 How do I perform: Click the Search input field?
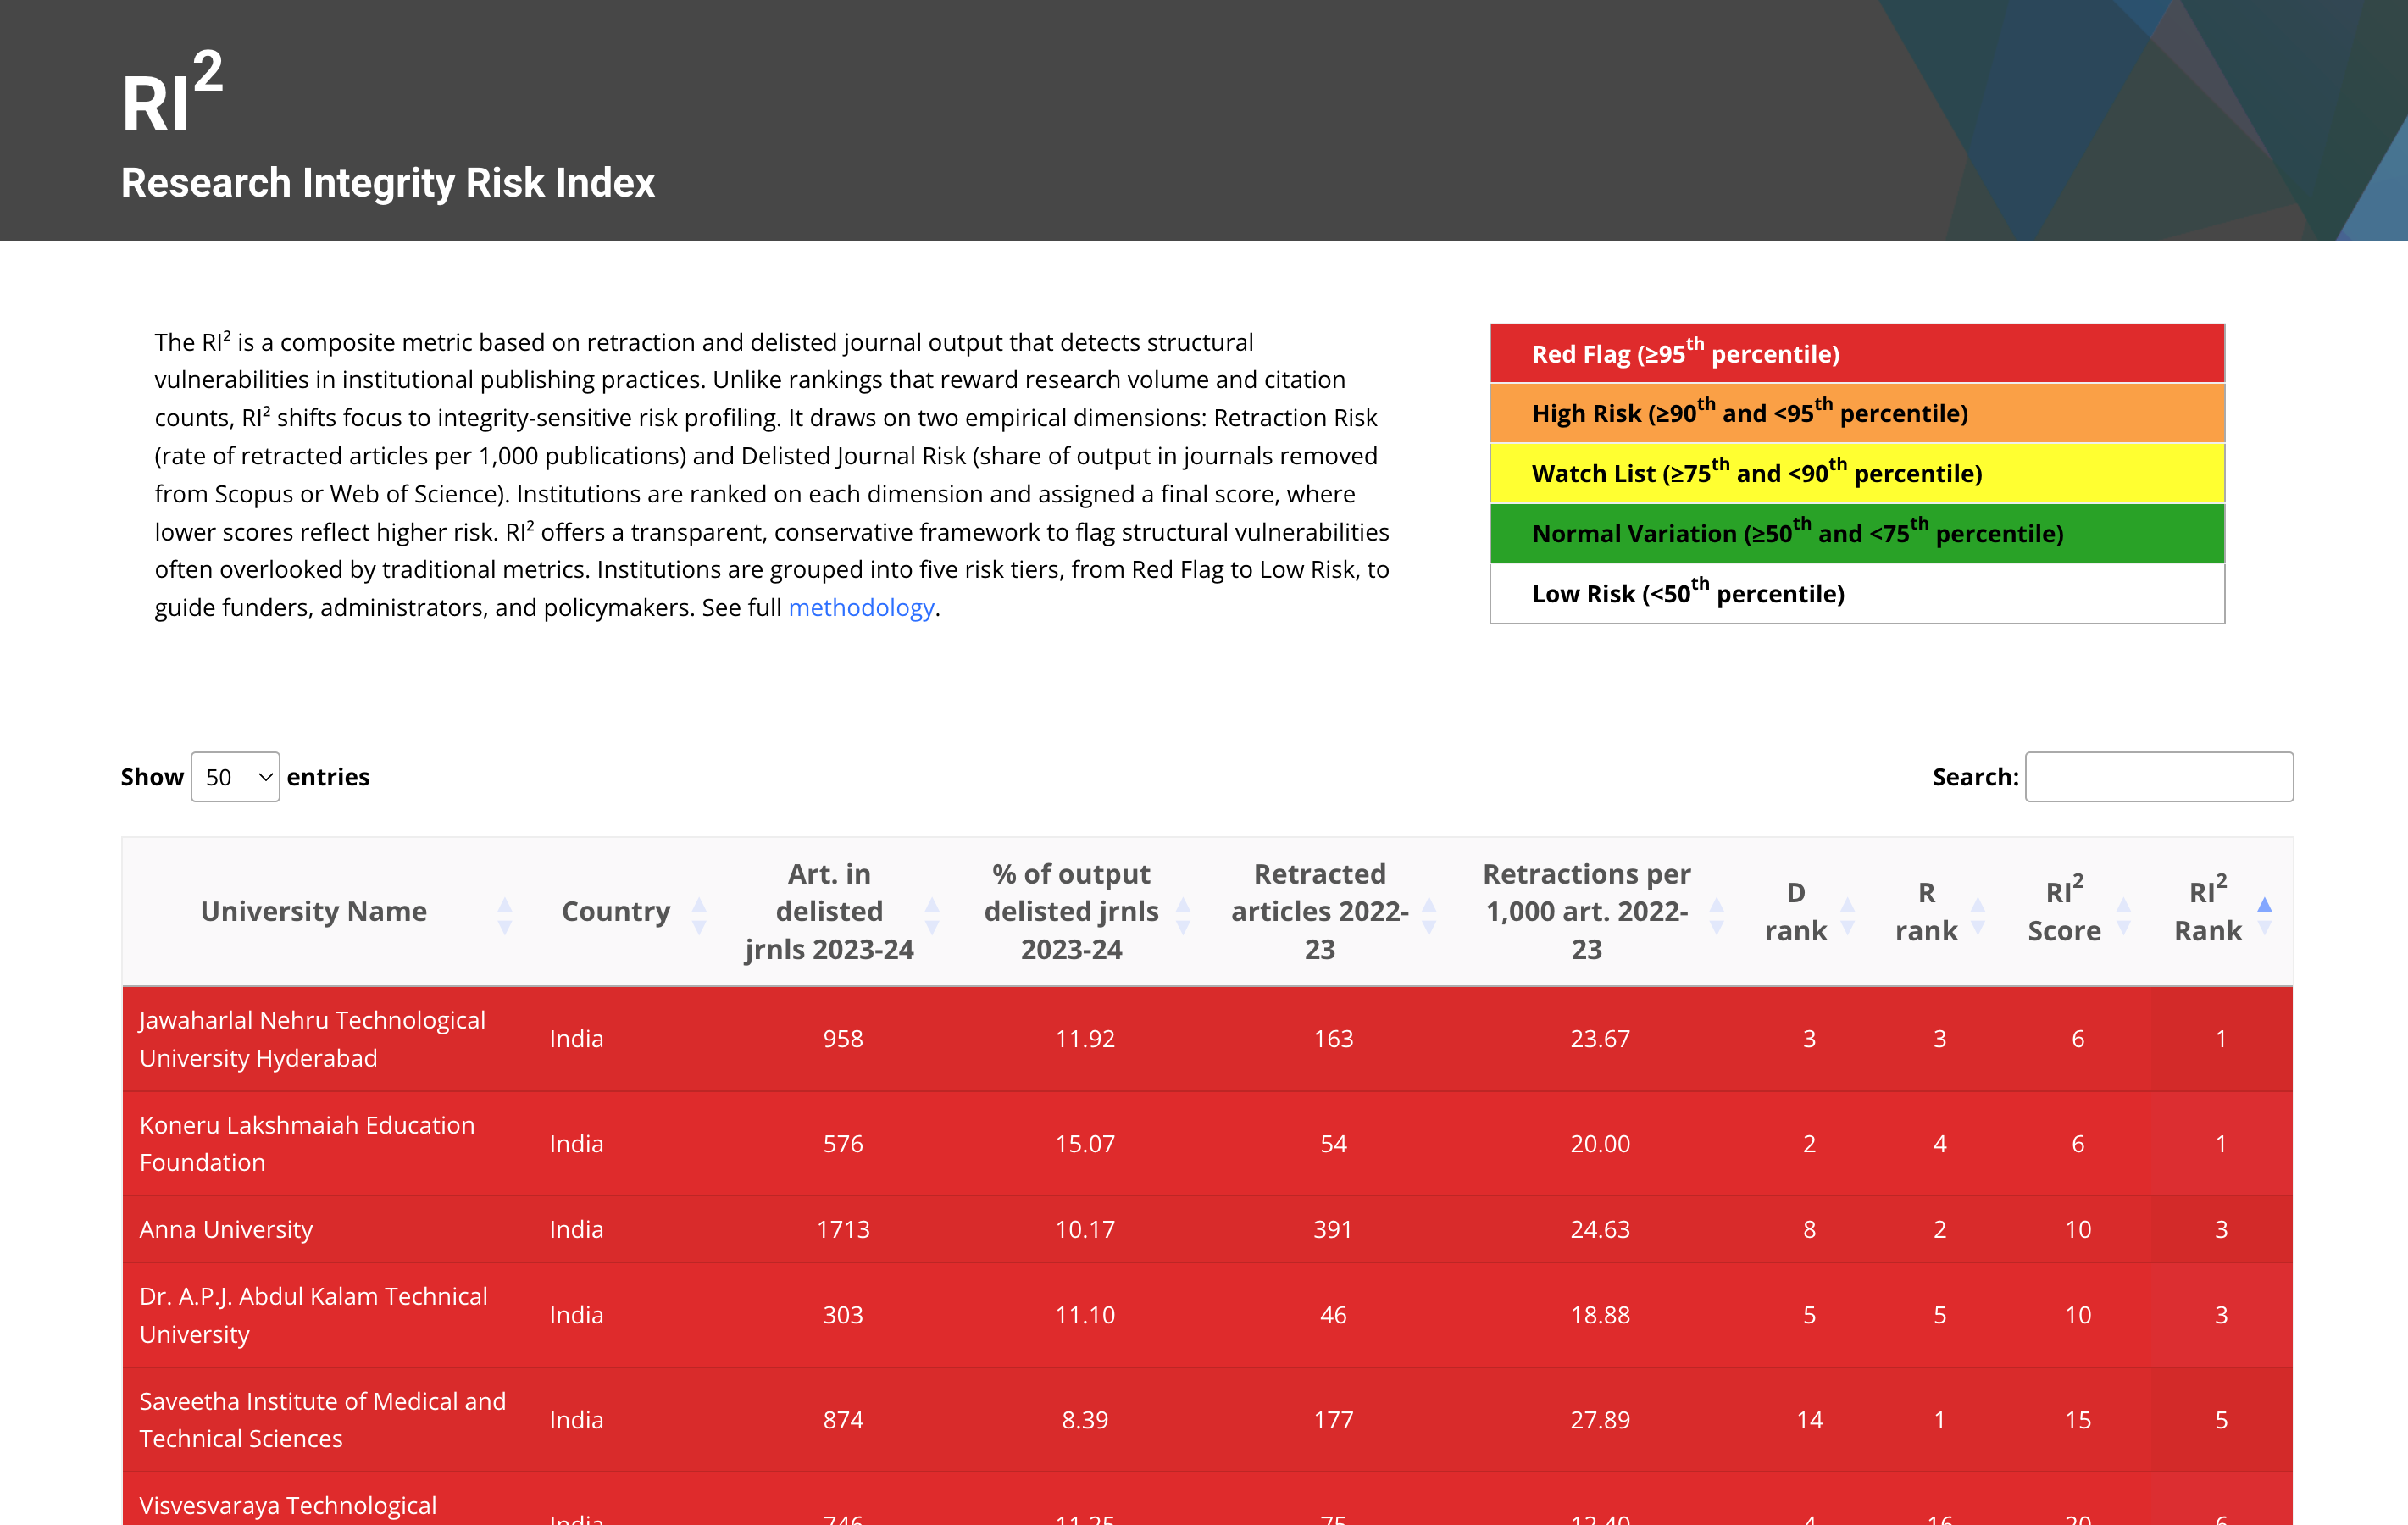coord(2159,777)
